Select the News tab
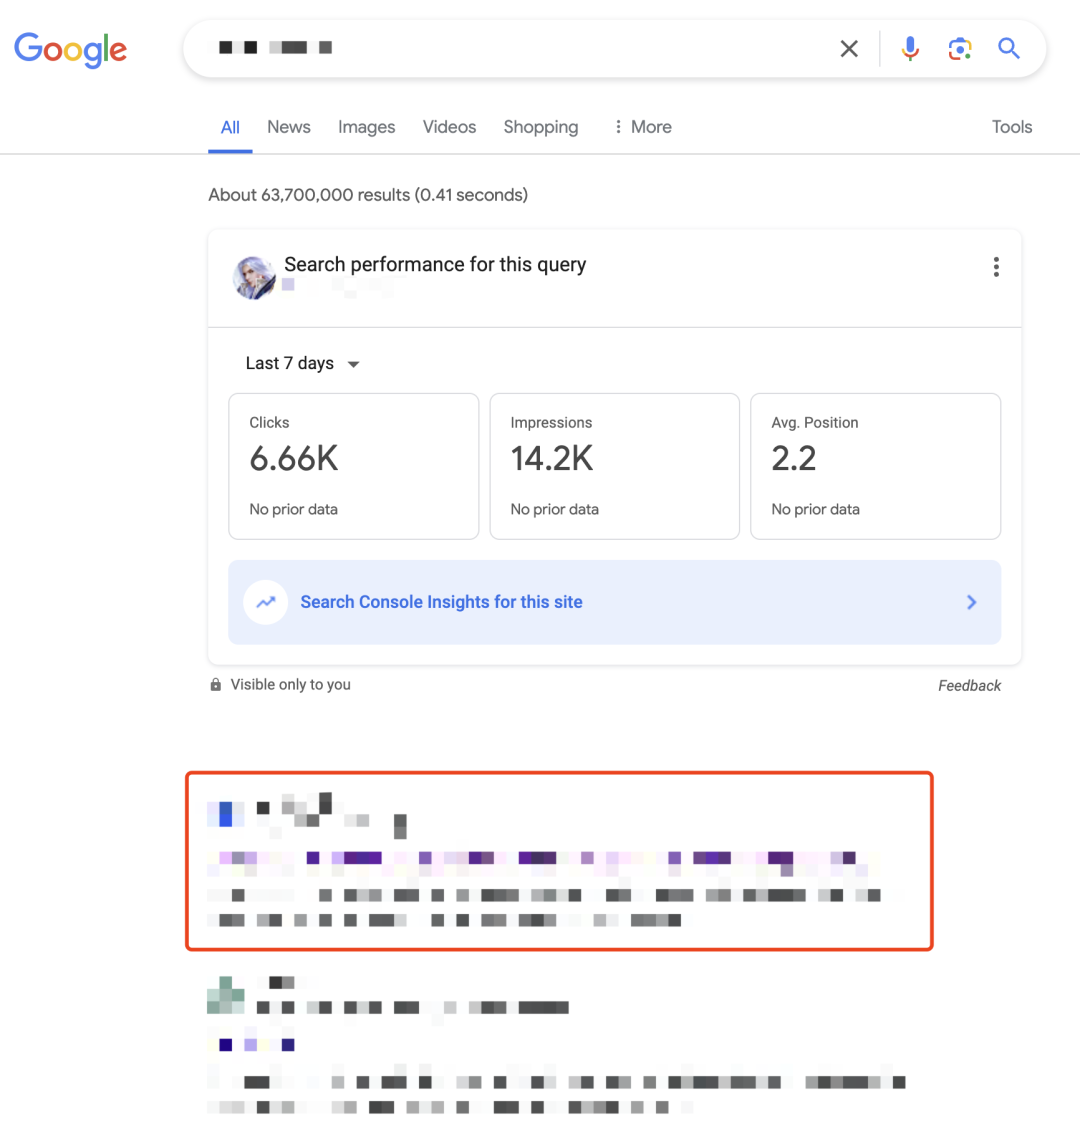Image resolution: width=1080 pixels, height=1136 pixels. tap(288, 127)
